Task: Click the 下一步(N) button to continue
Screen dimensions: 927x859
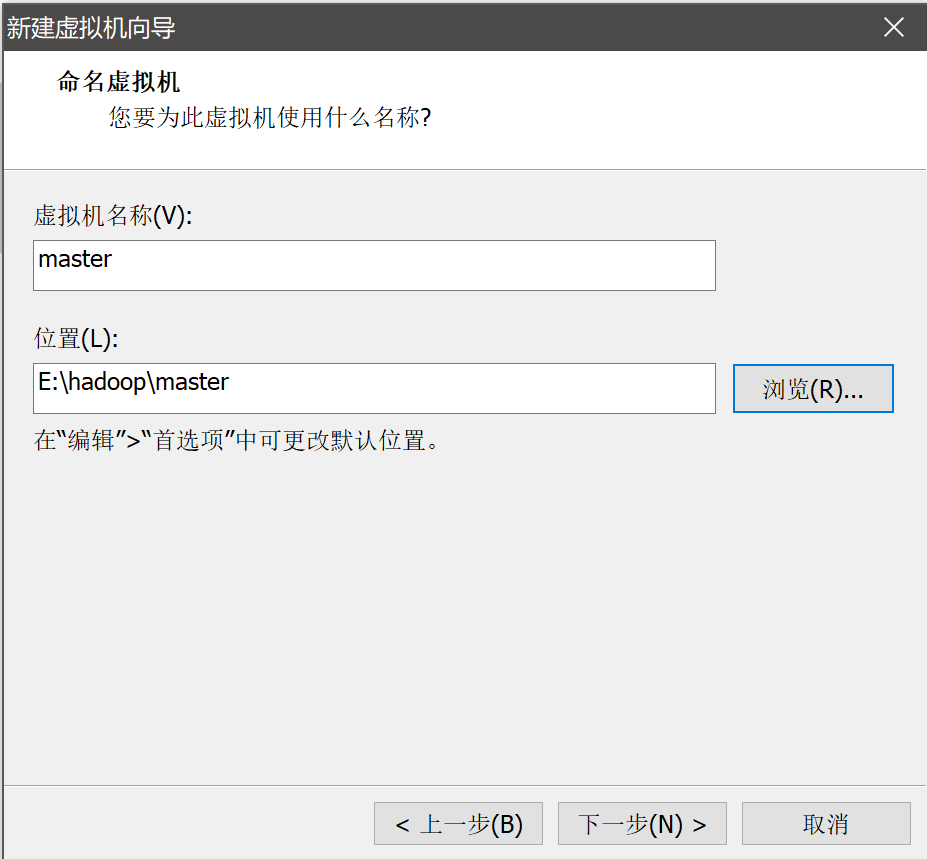Action: coord(642,824)
